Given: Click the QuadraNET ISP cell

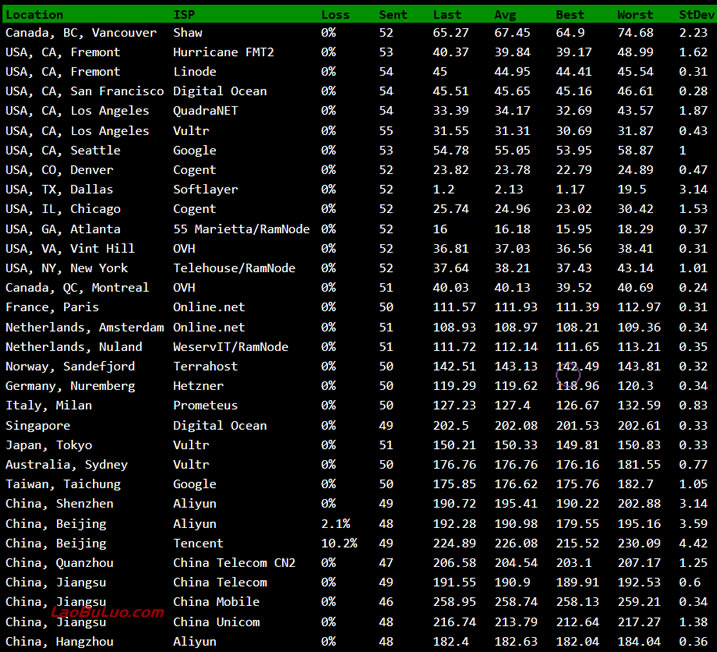Looking at the screenshot, I should (x=205, y=111).
